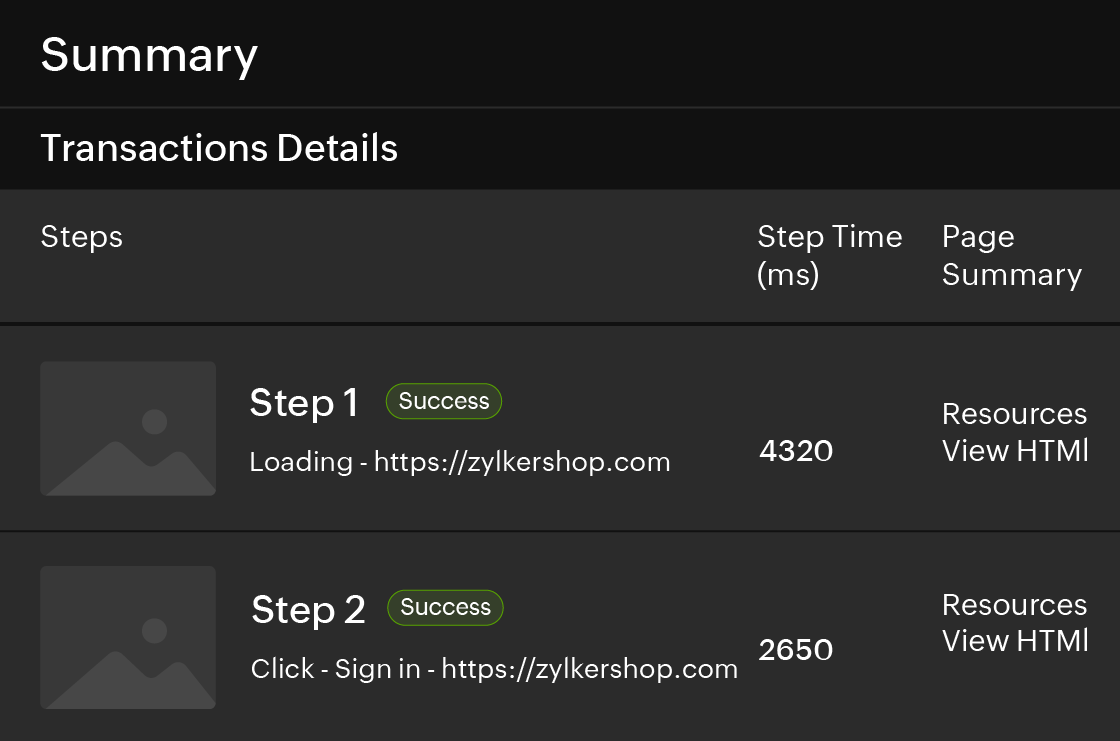Image resolution: width=1120 pixels, height=741 pixels.
Task: Open View HTML for Step 1
Action: [x=1014, y=451]
